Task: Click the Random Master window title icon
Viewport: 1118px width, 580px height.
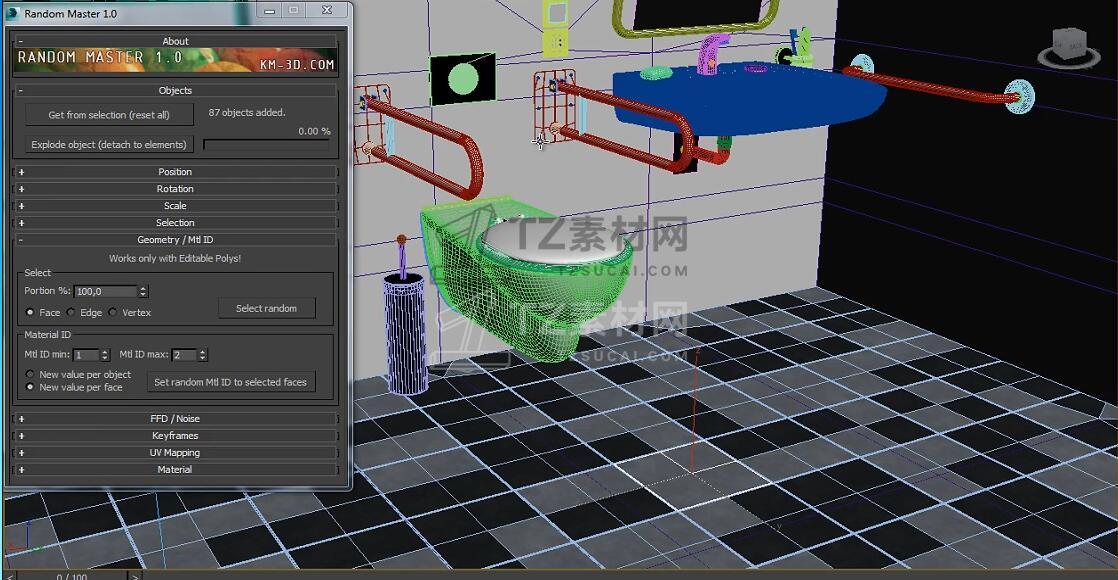Action: [x=12, y=14]
